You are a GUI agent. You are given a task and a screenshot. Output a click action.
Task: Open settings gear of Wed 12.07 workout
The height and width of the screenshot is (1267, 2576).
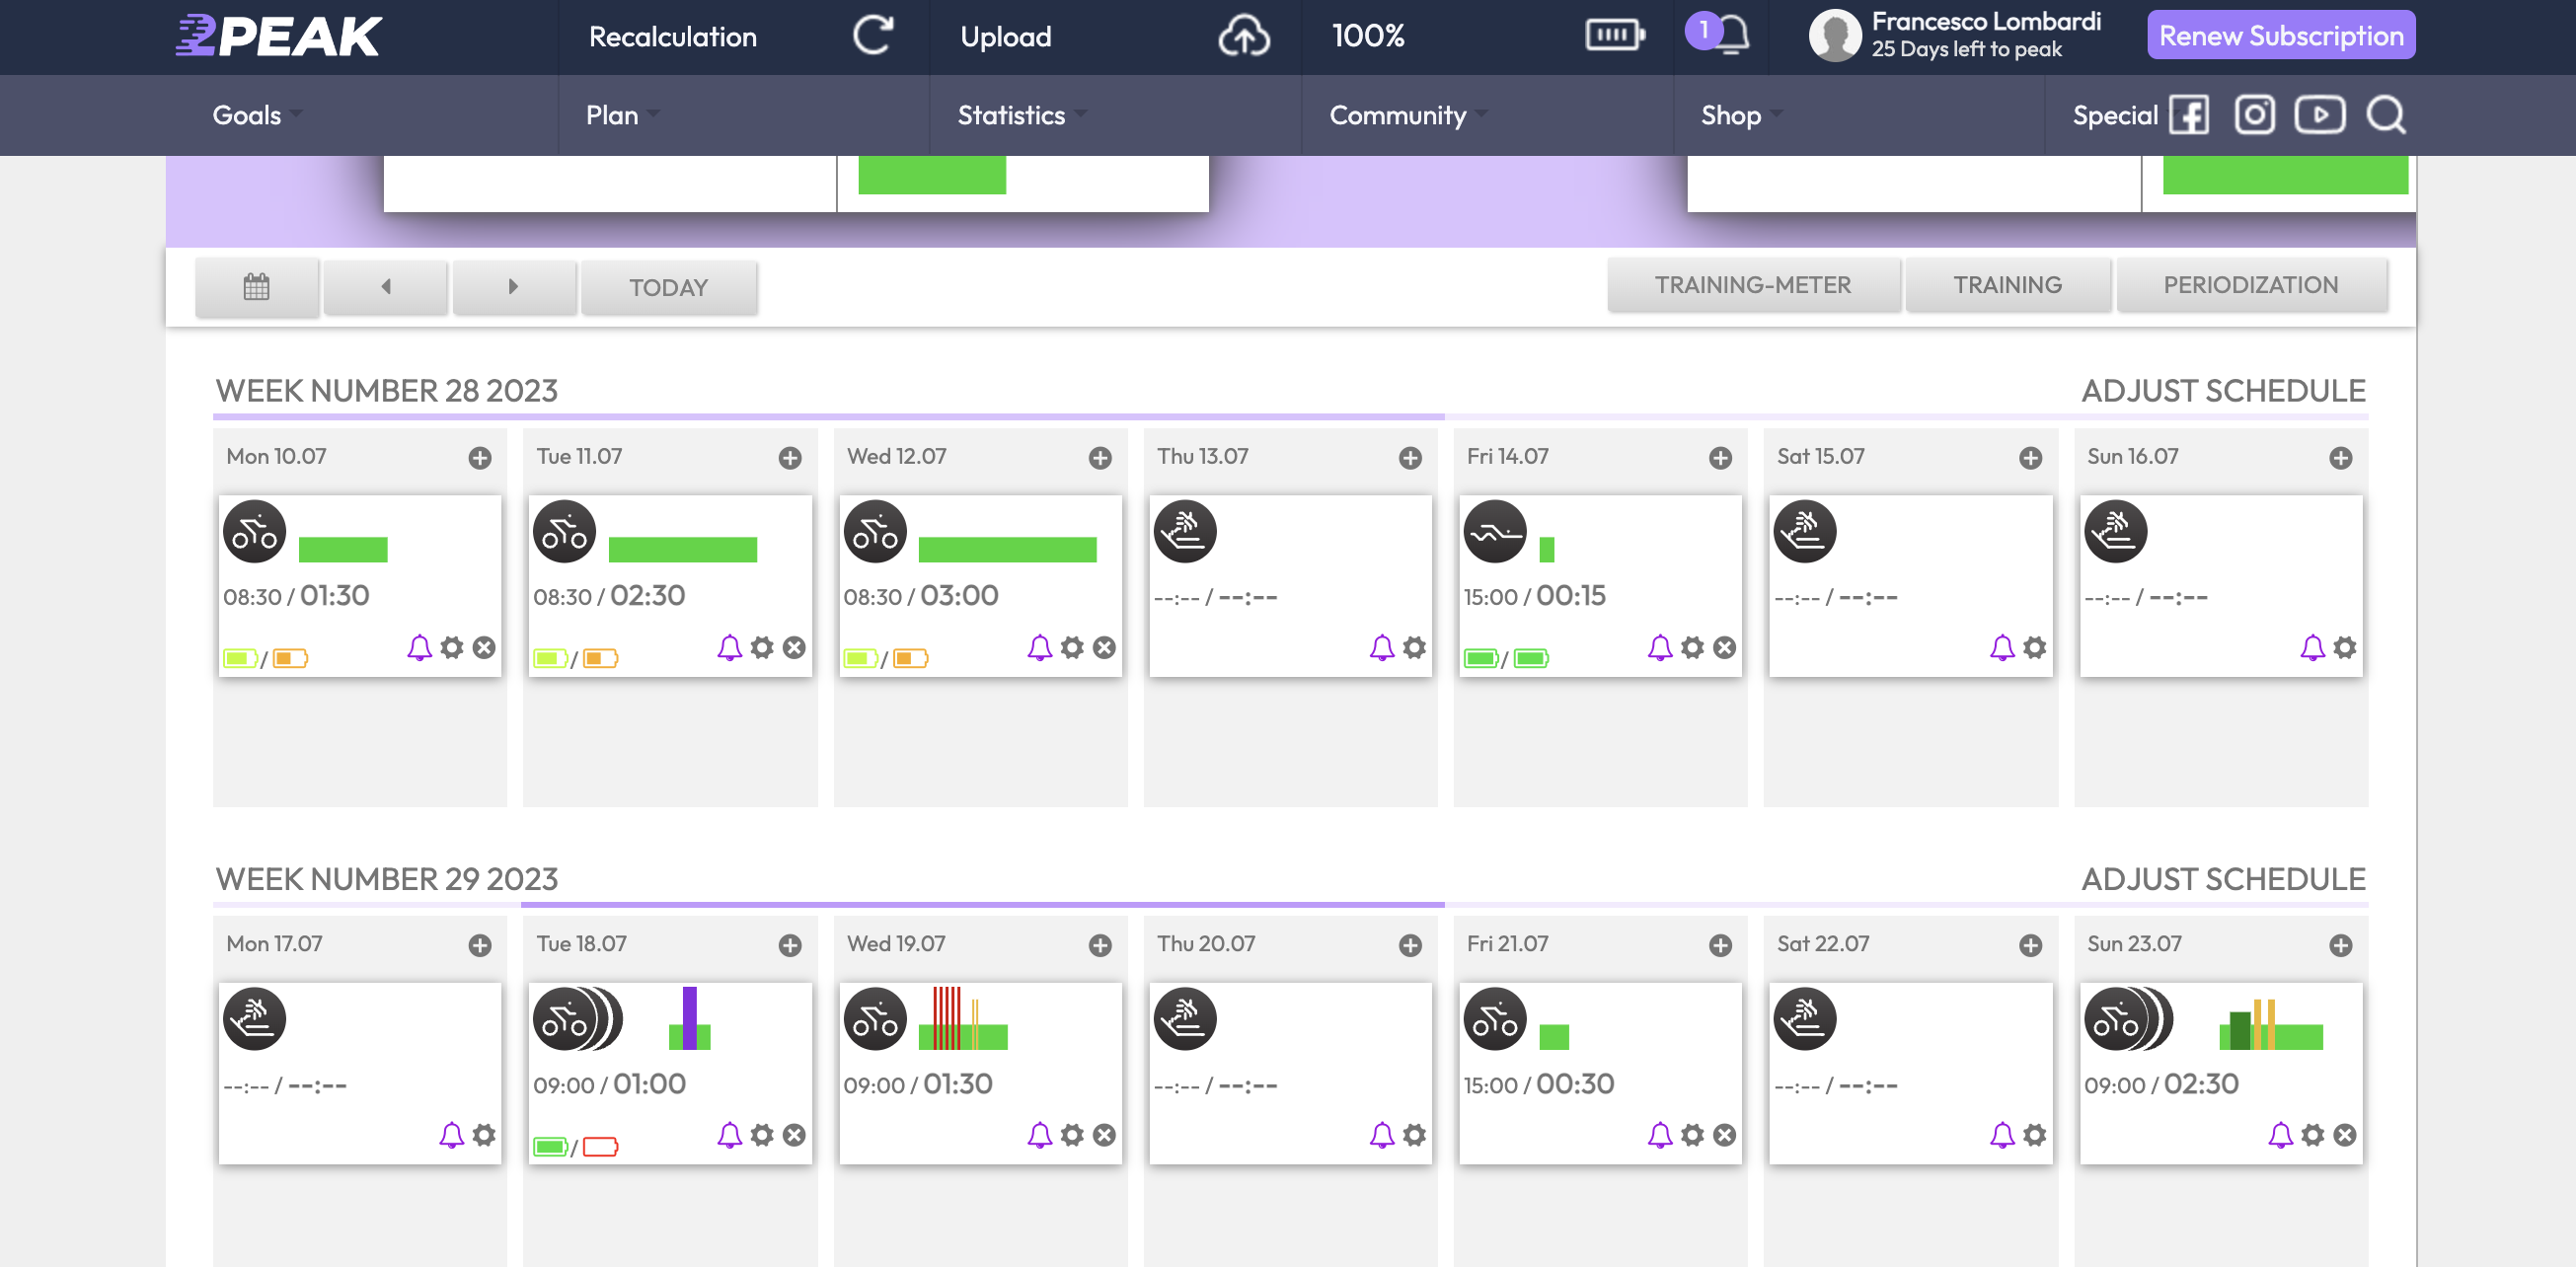[1072, 647]
